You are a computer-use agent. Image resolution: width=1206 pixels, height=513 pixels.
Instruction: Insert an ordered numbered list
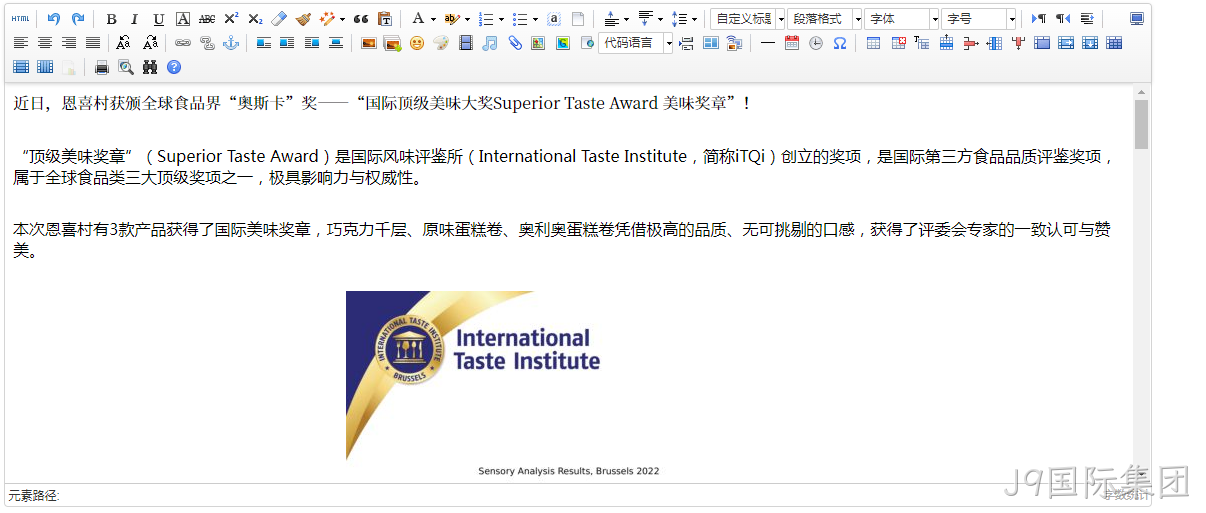(x=485, y=19)
